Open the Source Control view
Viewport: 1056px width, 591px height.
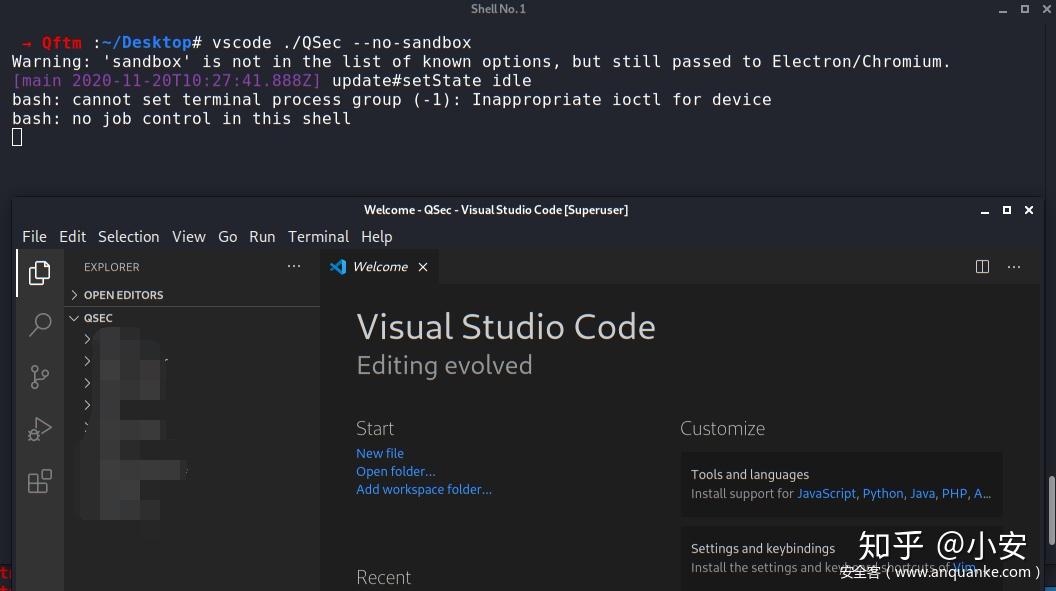(x=40, y=377)
